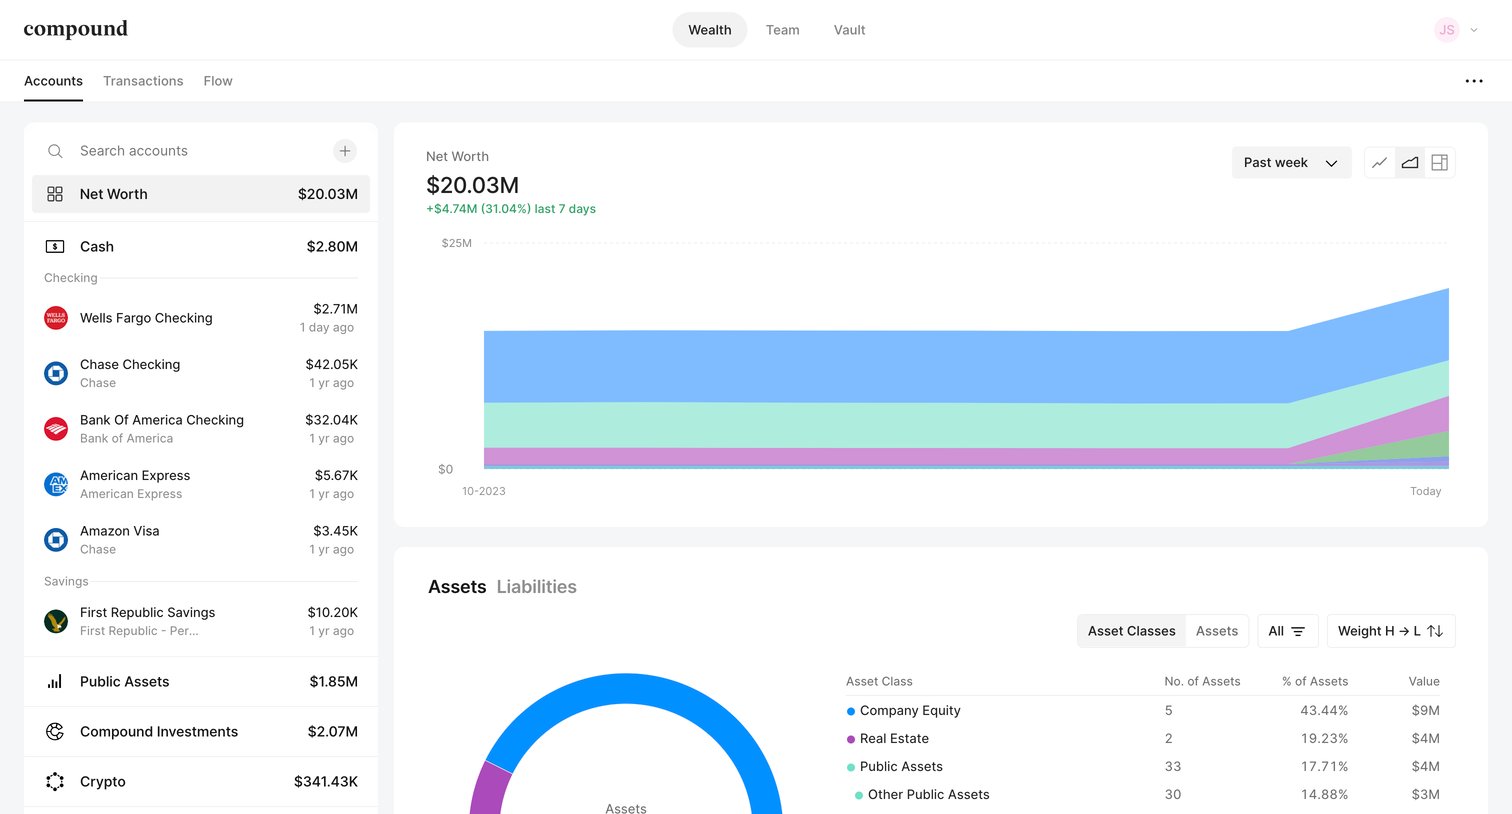The width and height of the screenshot is (1512, 814).
Task: Sort by the Value column header
Action: tap(1424, 681)
